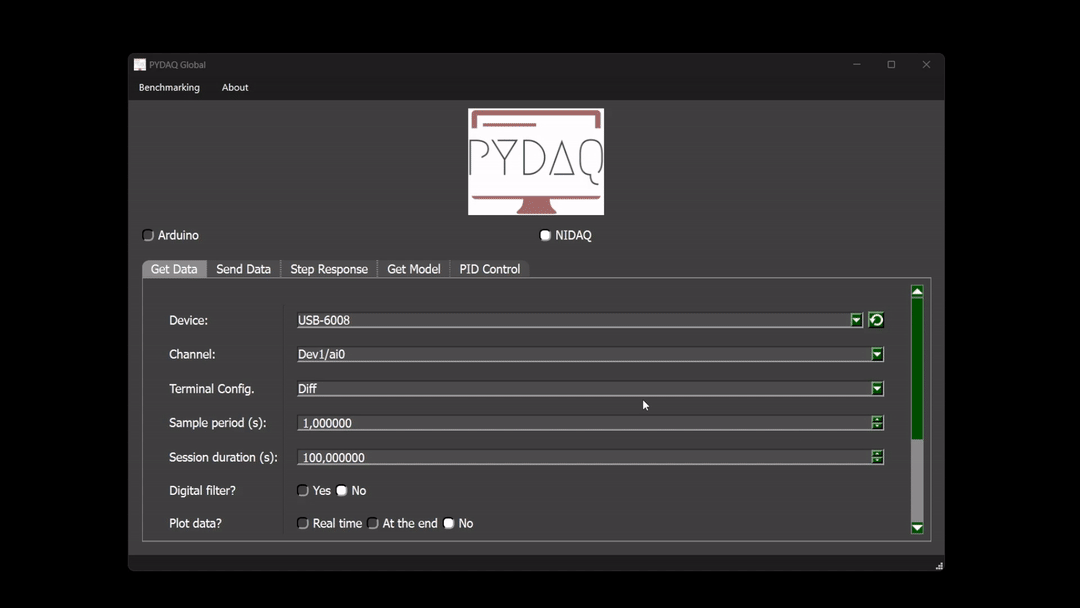Image resolution: width=1080 pixels, height=608 pixels.
Task: Click the Sample period stepper arrows
Action: pos(877,423)
